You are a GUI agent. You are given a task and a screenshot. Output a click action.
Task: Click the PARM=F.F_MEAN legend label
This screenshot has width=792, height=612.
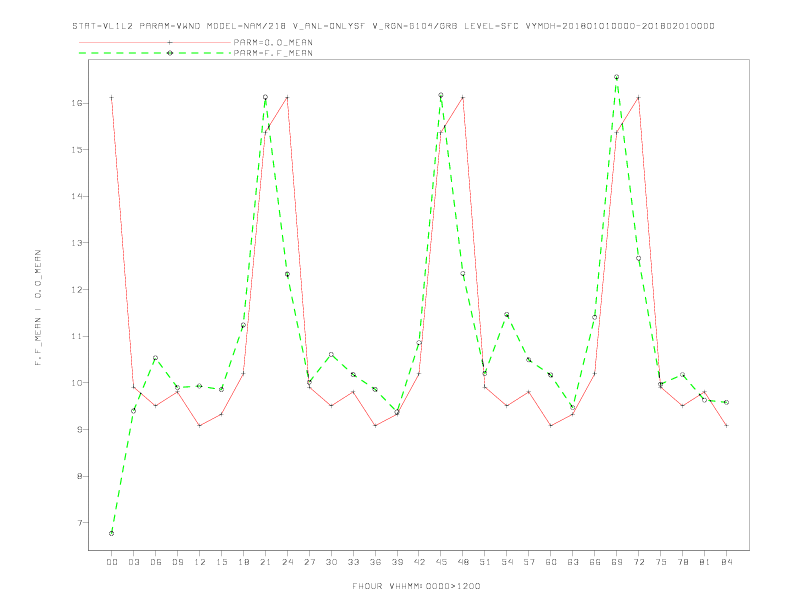[x=273, y=53]
